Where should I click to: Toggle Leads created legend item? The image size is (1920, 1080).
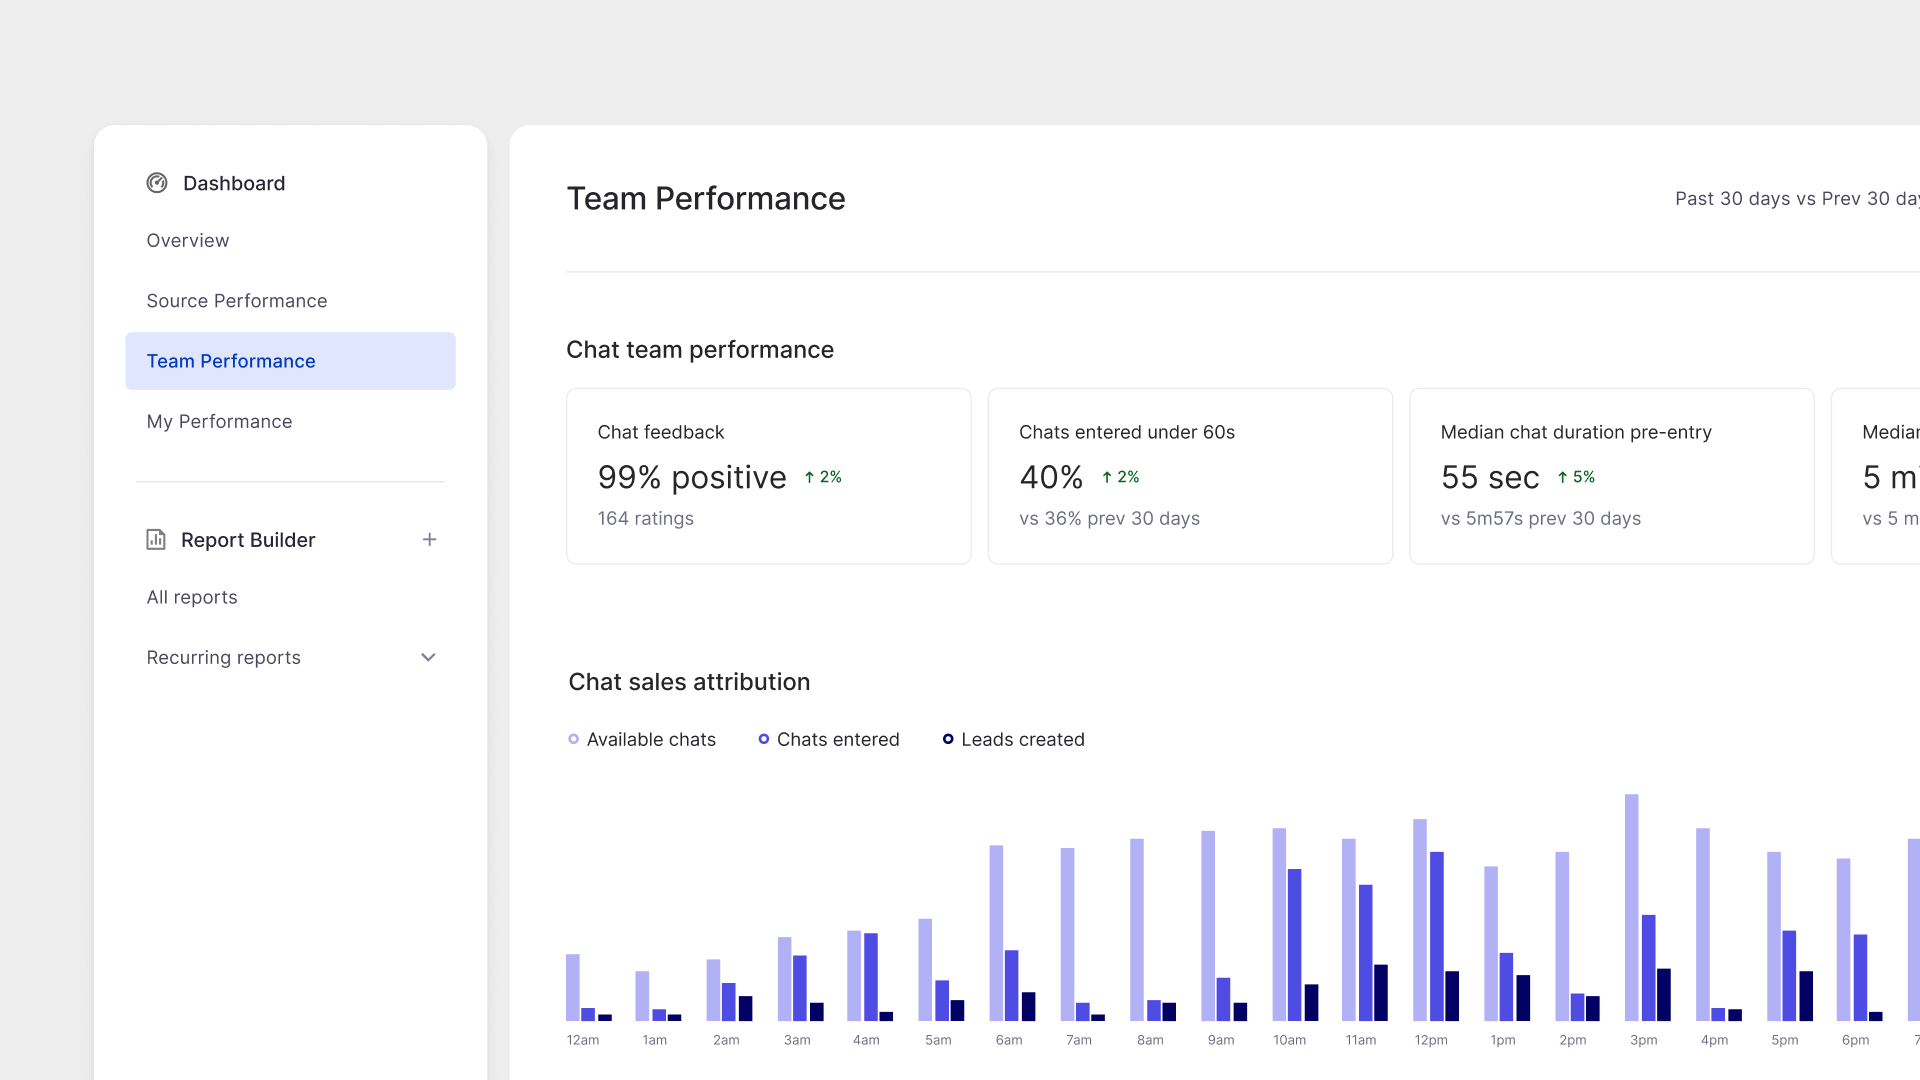tap(1013, 740)
